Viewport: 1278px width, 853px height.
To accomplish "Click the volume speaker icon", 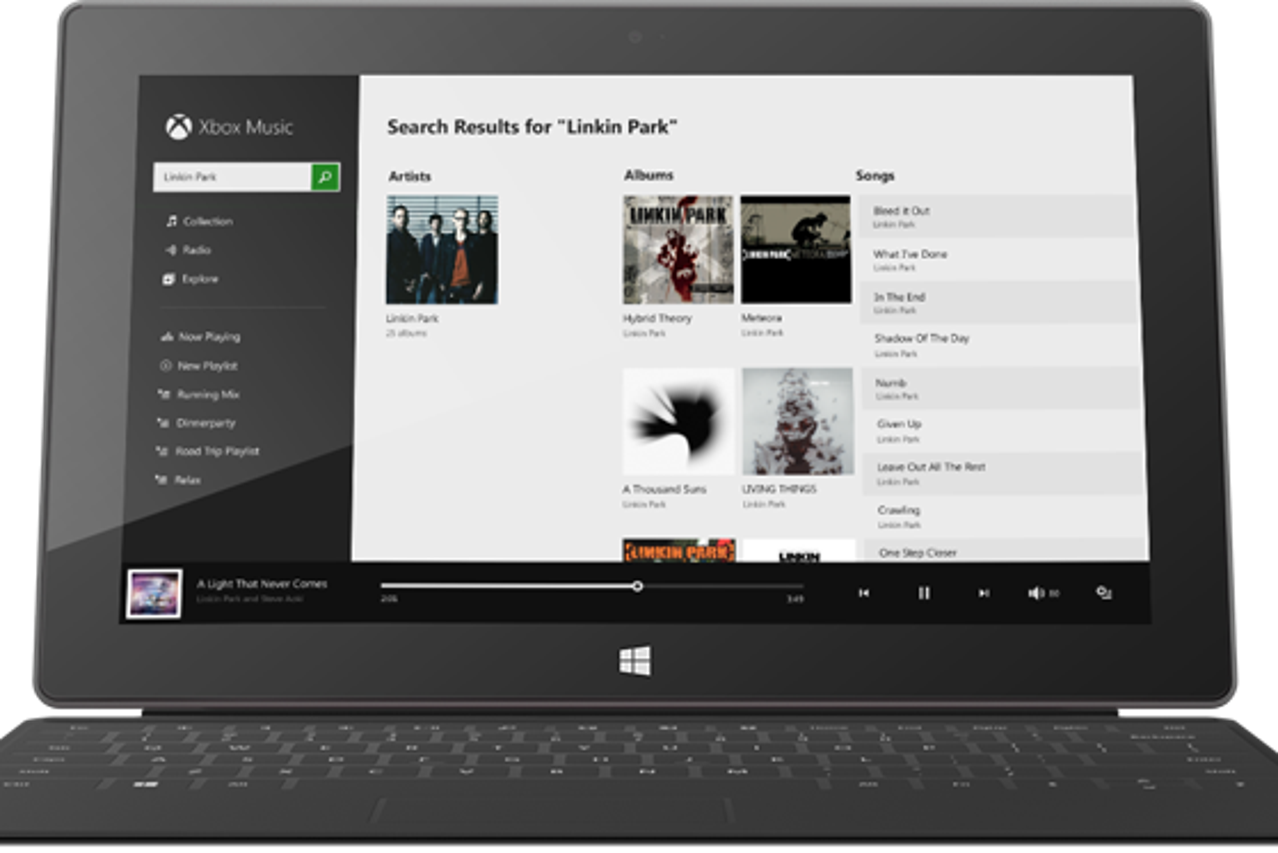I will click(1036, 593).
